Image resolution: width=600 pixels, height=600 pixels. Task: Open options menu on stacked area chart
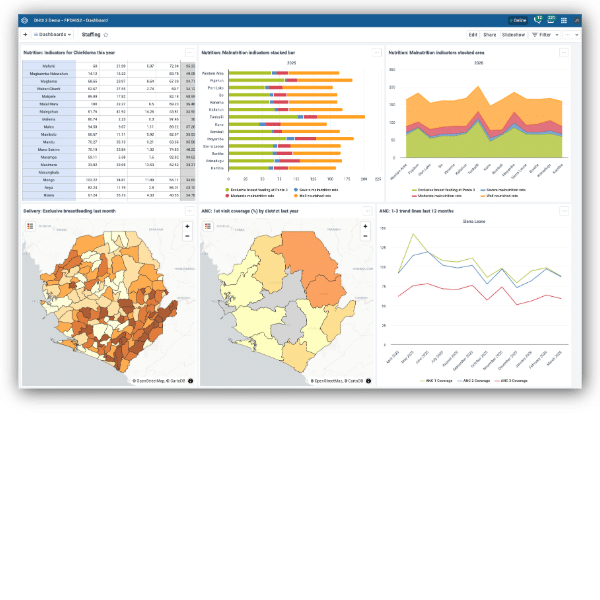coord(565,50)
